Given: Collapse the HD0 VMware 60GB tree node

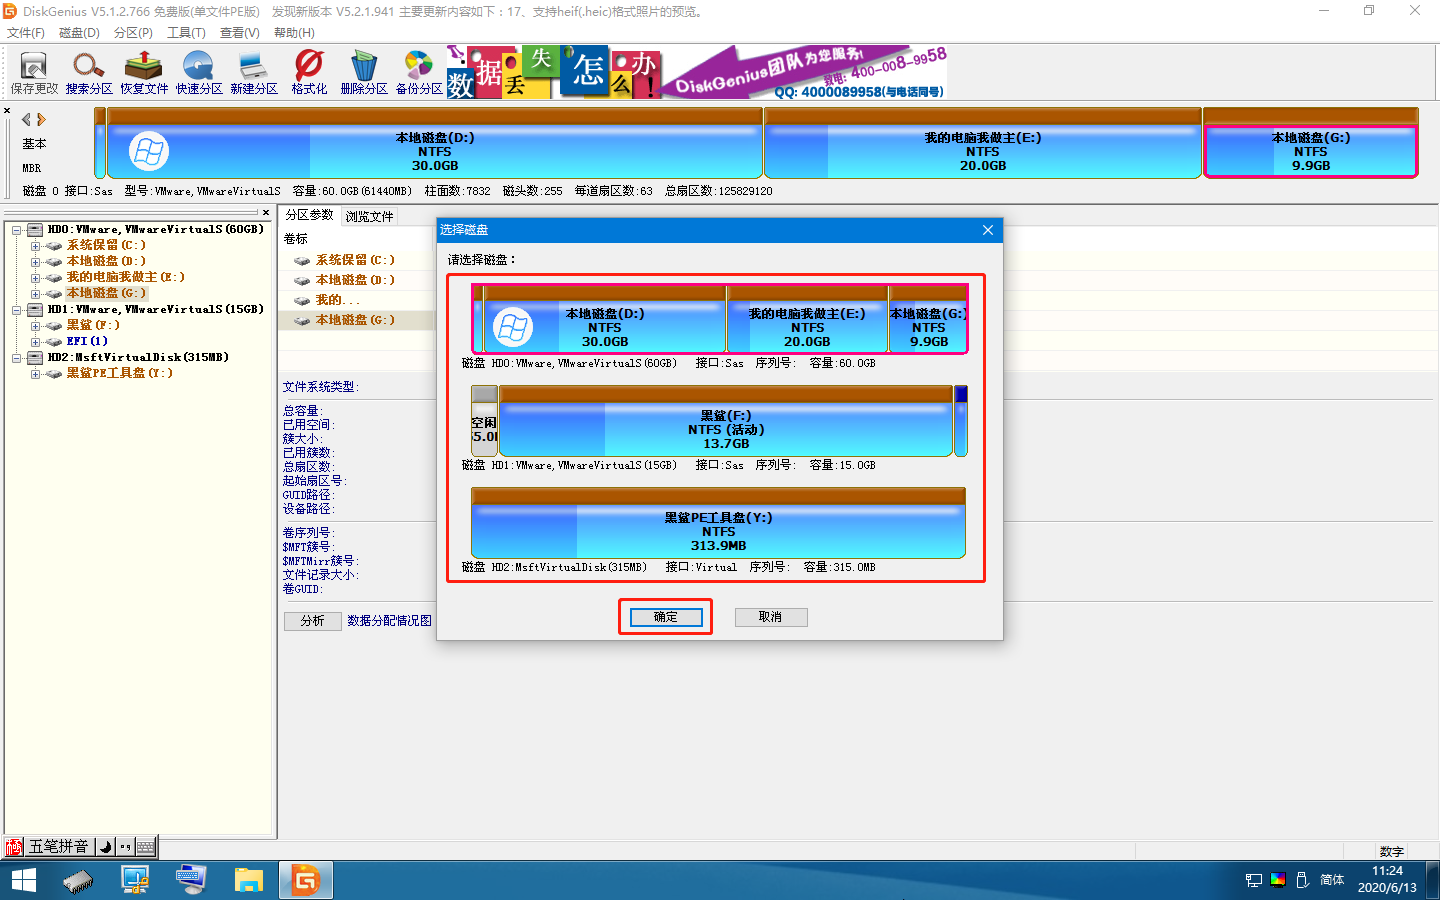Looking at the screenshot, I should 17,230.
